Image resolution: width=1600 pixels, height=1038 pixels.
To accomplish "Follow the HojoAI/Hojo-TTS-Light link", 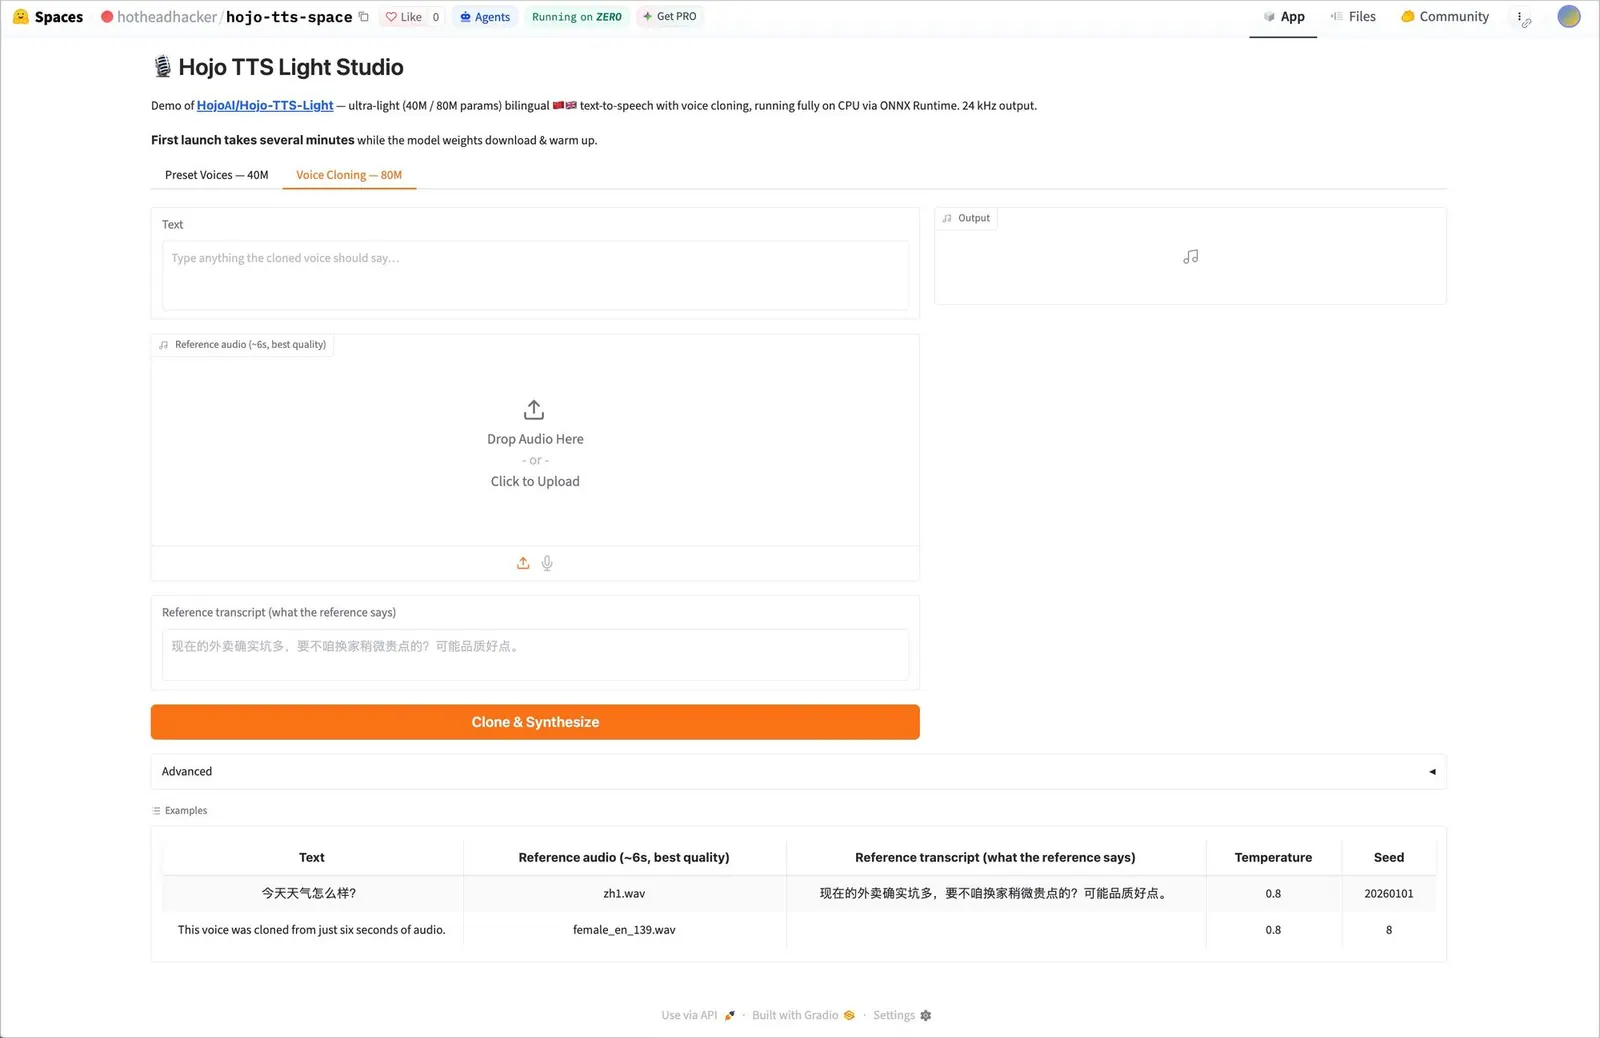I will coord(265,105).
